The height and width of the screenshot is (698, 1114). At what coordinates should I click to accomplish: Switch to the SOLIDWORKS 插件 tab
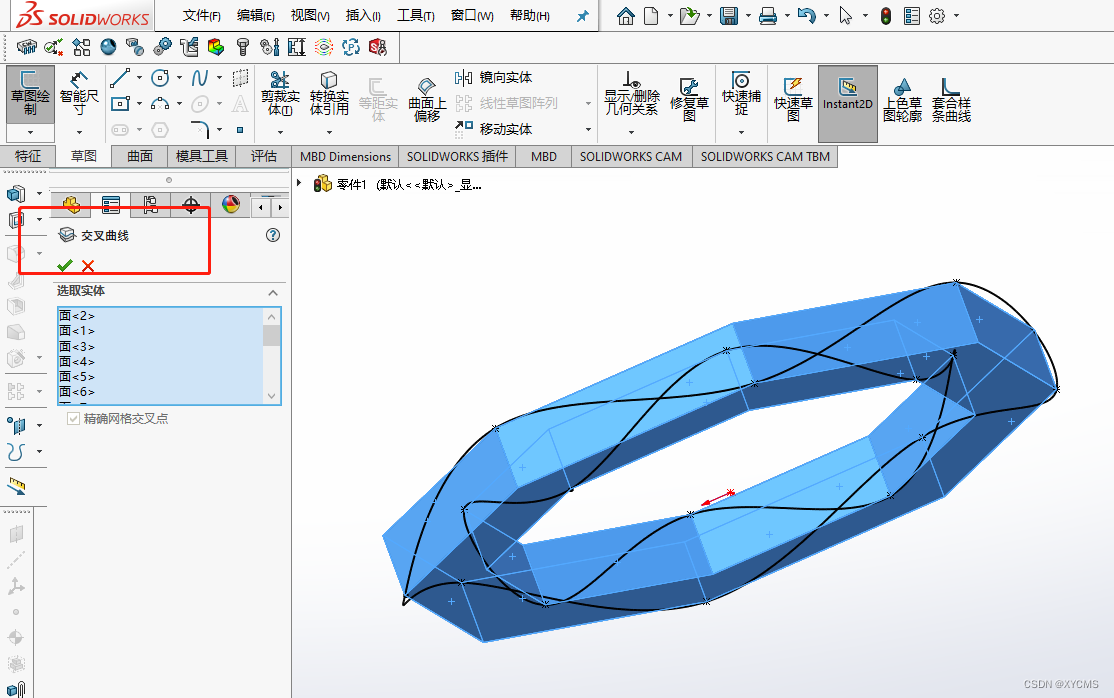tap(457, 156)
